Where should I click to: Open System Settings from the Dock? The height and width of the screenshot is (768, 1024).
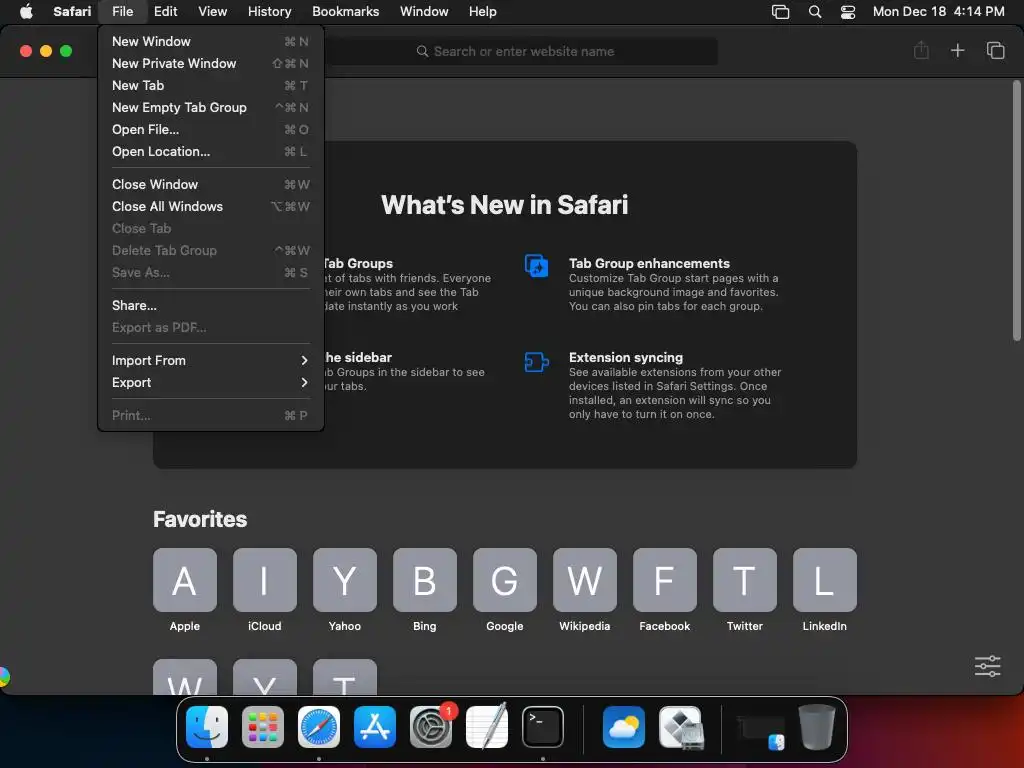(431, 727)
